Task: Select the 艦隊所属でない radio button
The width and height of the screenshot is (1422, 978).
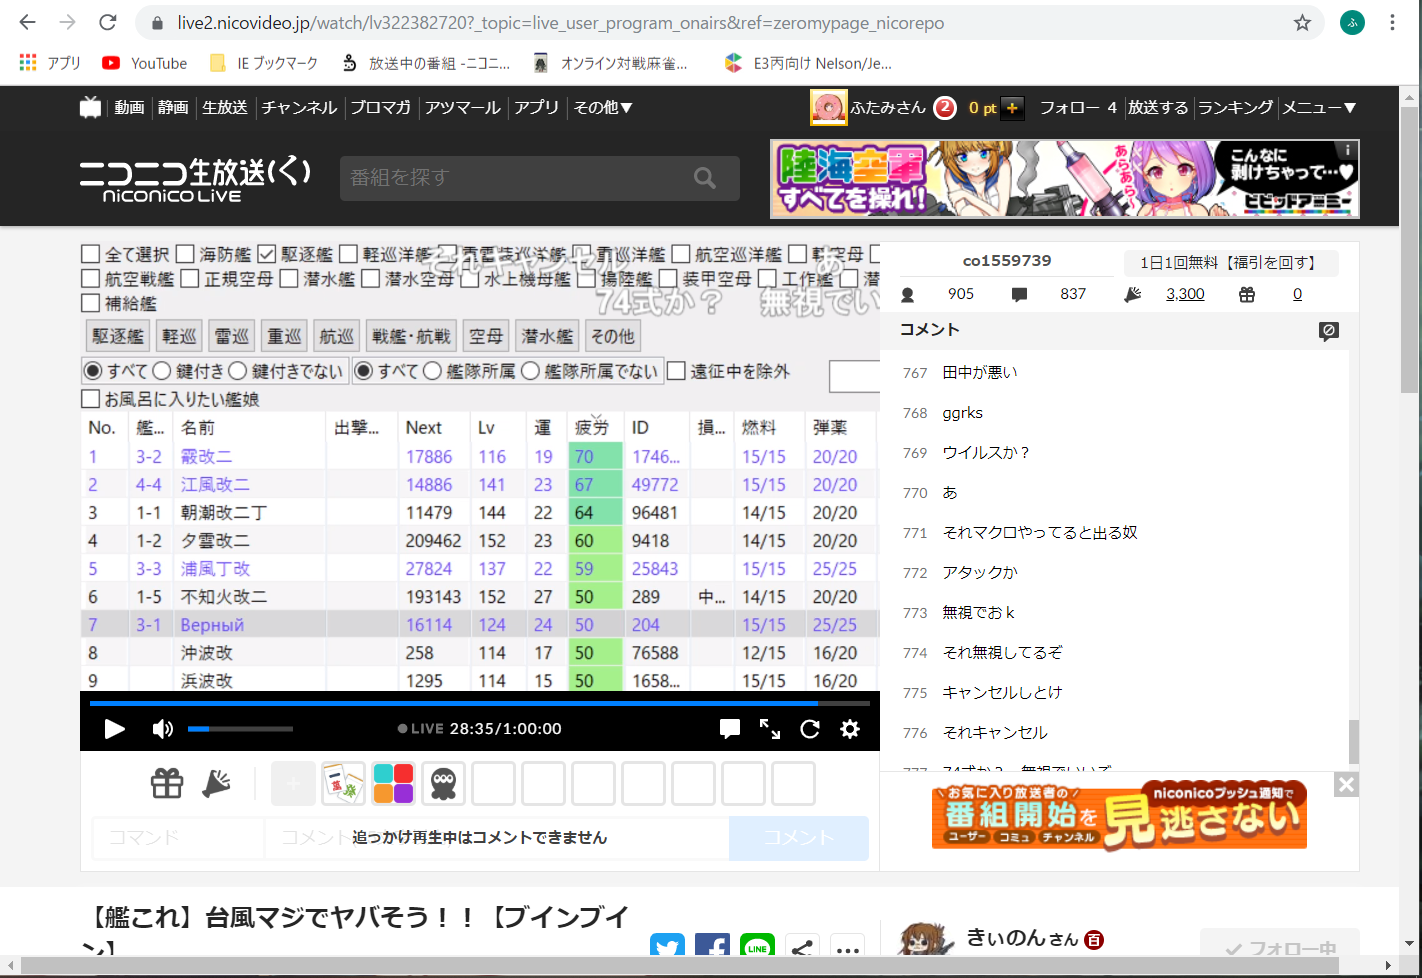Action: point(531,371)
